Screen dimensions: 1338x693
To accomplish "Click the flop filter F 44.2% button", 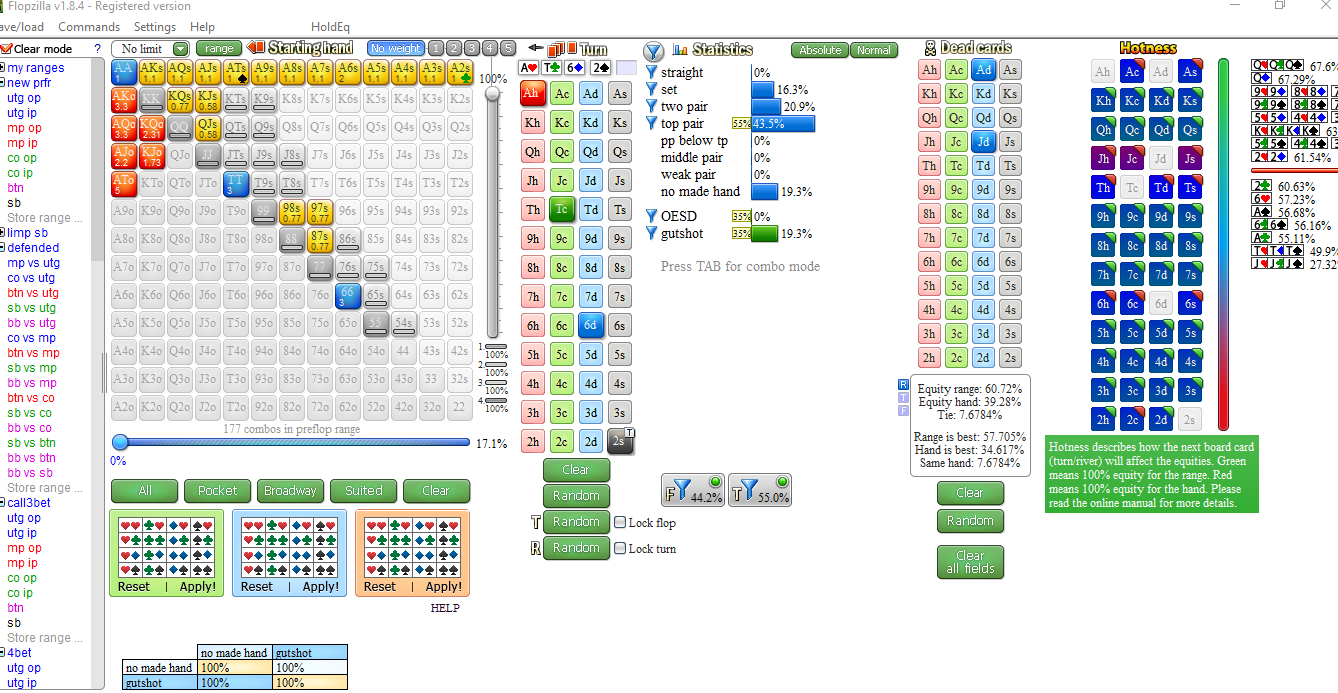I will [693, 490].
